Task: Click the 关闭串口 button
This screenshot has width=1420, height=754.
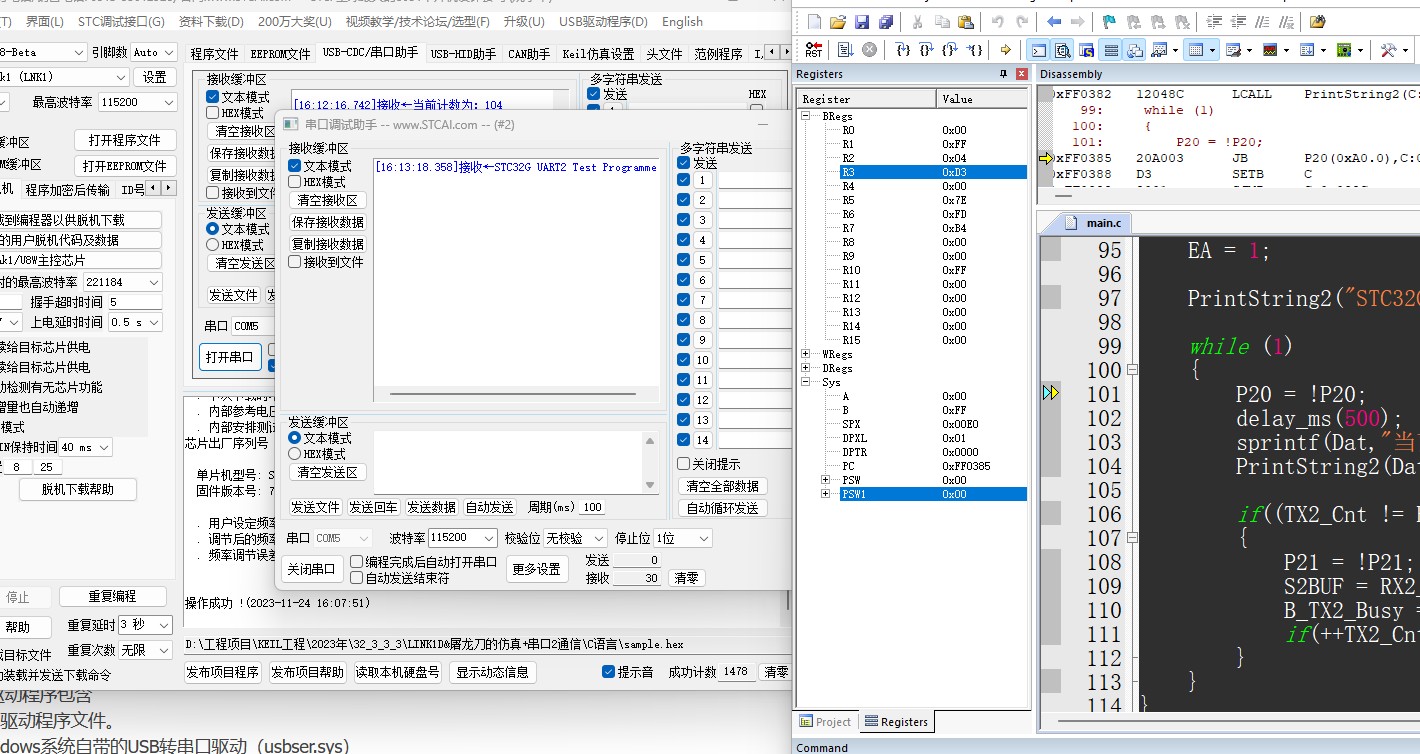Action: click(x=311, y=569)
